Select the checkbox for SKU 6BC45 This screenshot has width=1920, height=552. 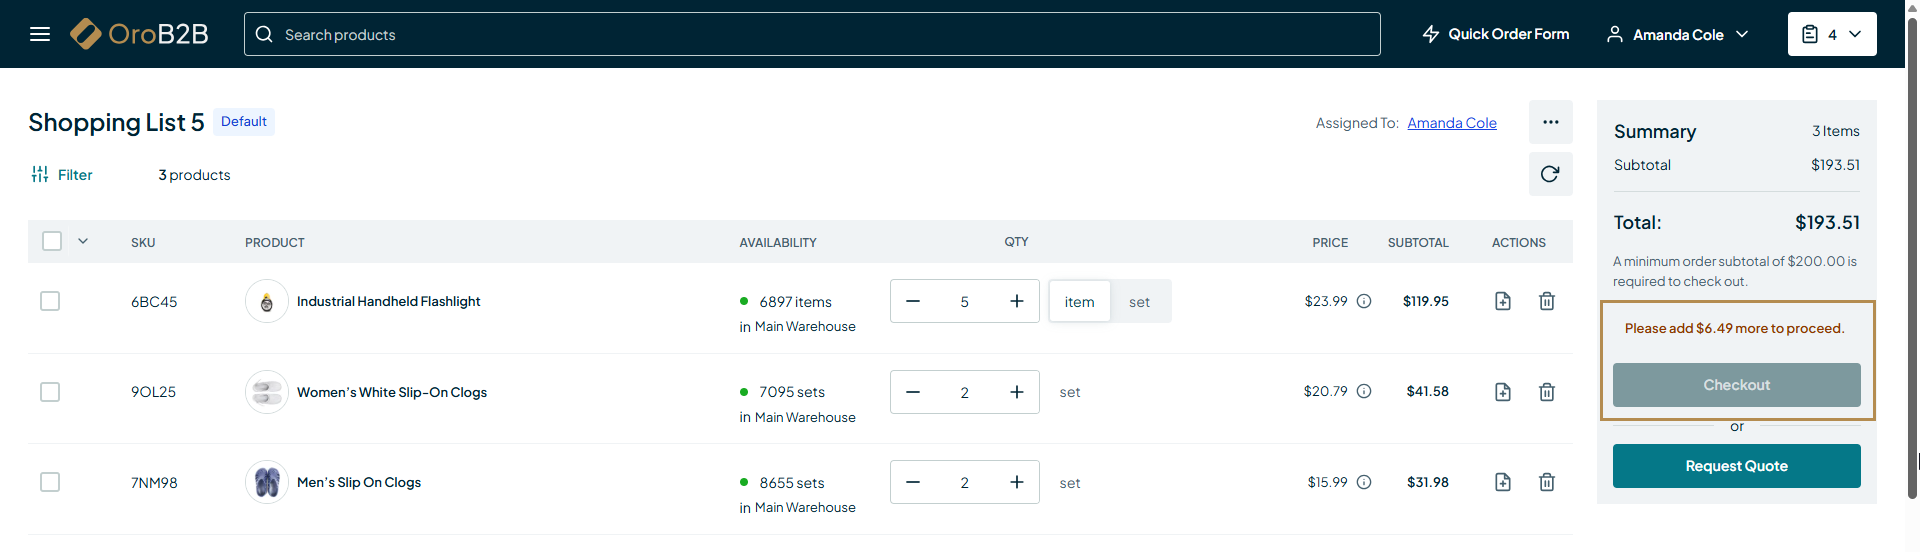50,301
